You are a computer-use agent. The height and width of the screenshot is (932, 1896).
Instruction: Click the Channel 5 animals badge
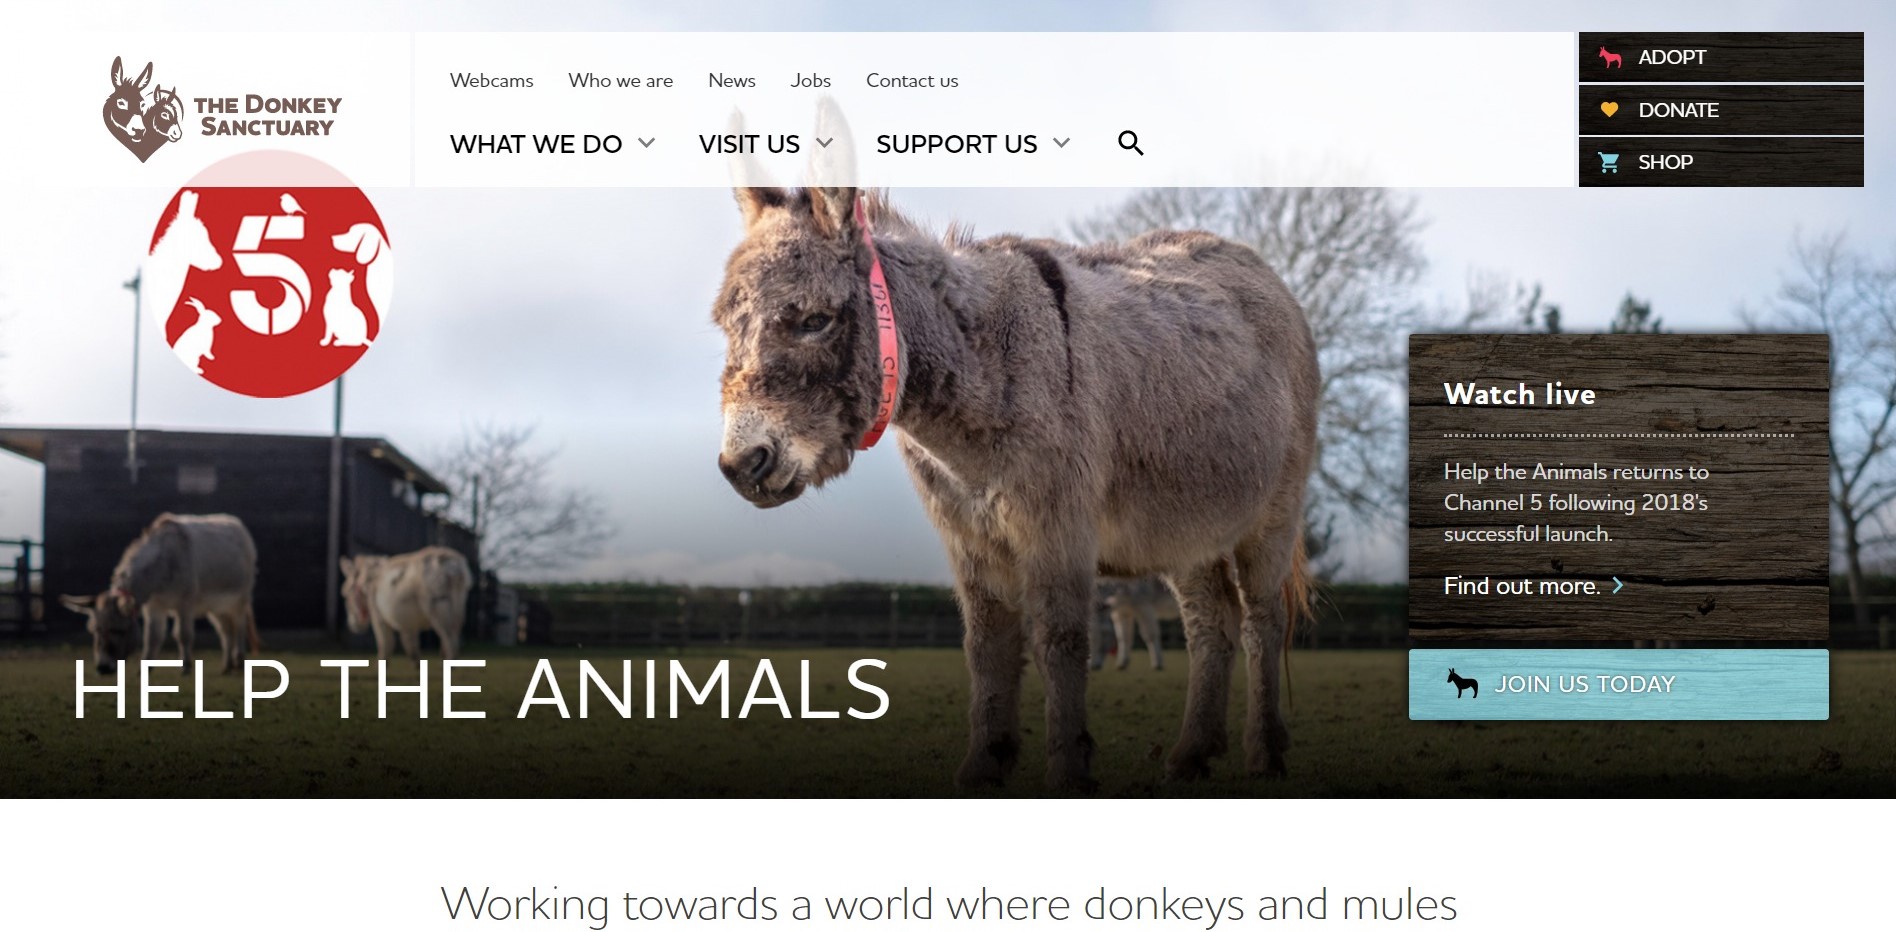[270, 275]
